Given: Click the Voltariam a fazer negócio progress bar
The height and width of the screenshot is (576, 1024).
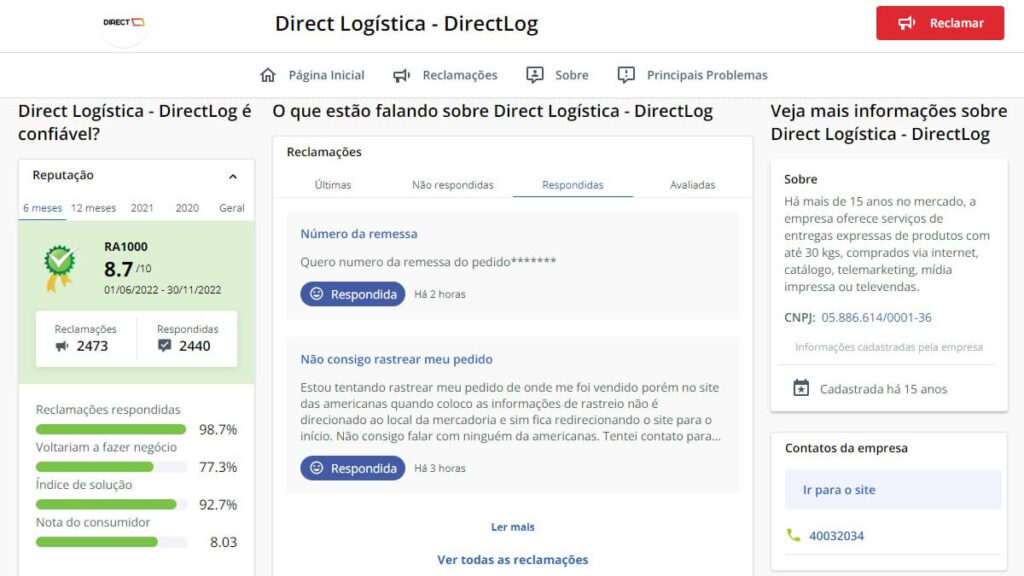Looking at the screenshot, I should pyautogui.click(x=110, y=466).
